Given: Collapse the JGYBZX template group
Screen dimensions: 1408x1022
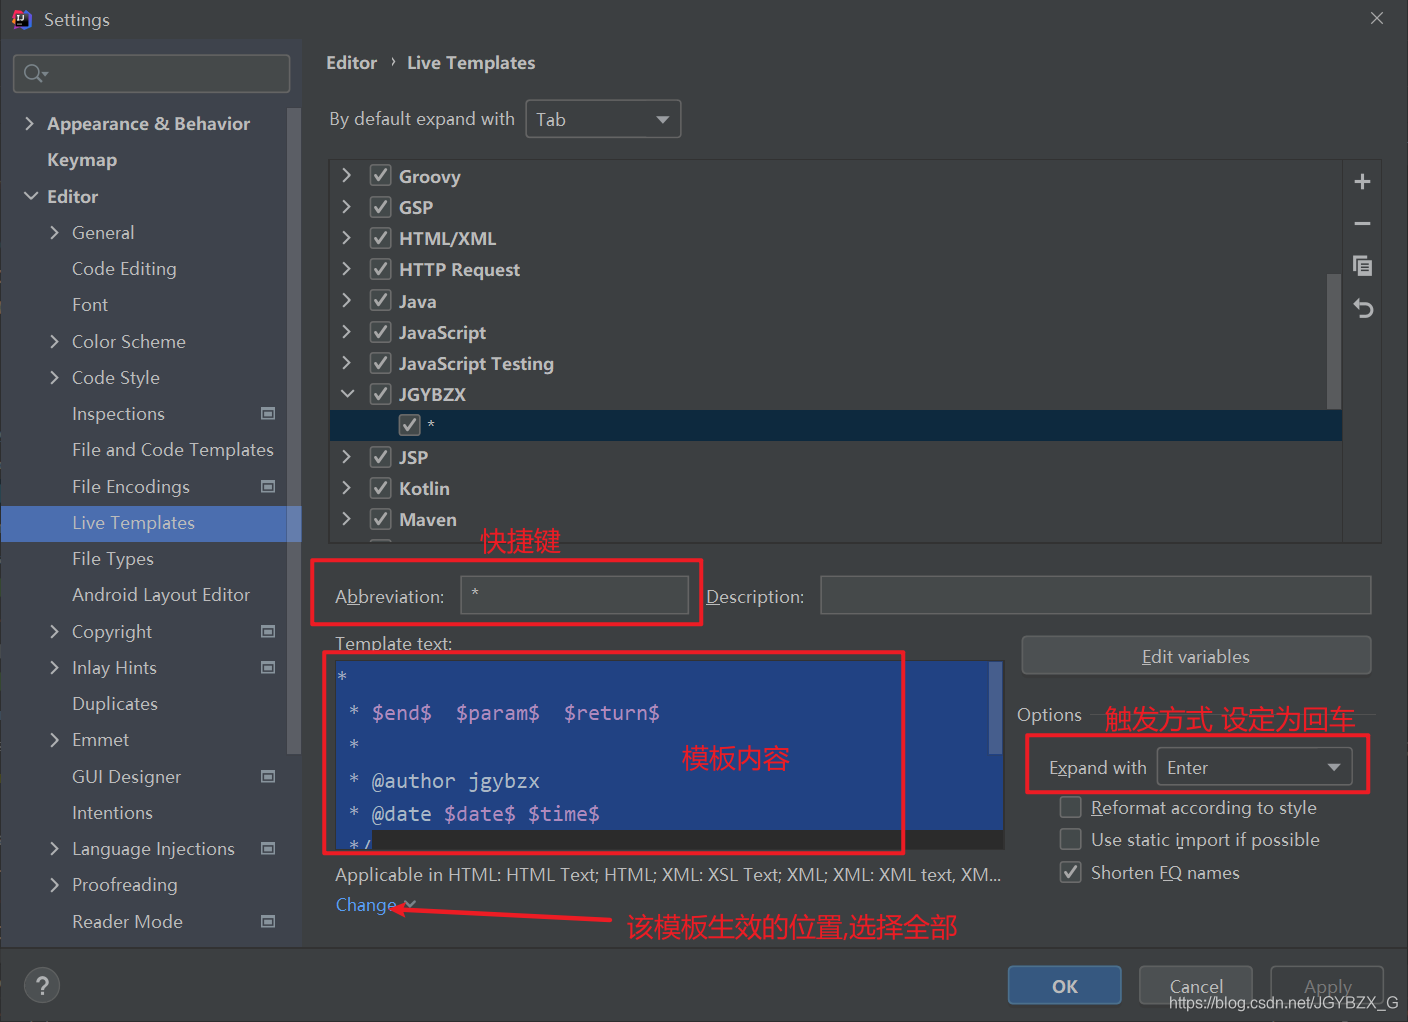Looking at the screenshot, I should pos(347,394).
